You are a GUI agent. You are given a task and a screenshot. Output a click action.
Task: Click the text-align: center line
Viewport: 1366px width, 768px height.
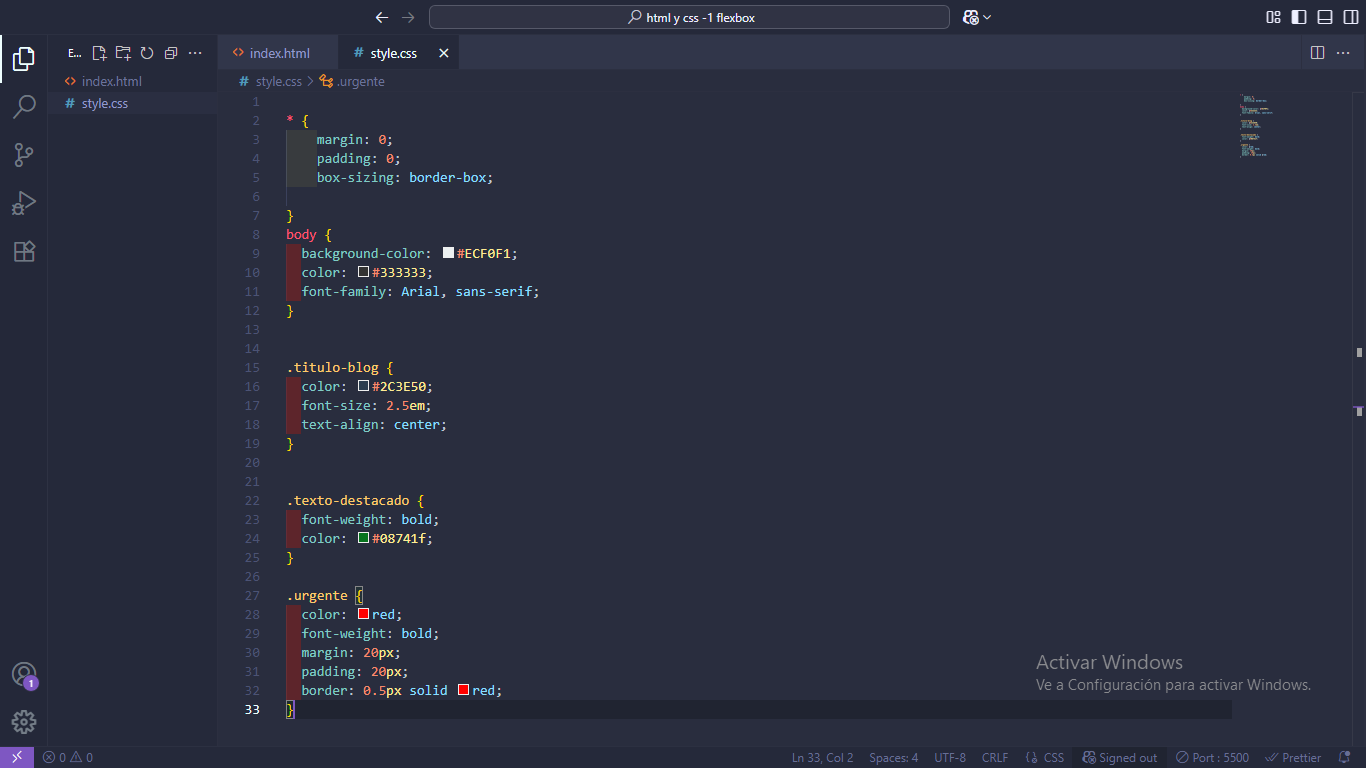374,425
